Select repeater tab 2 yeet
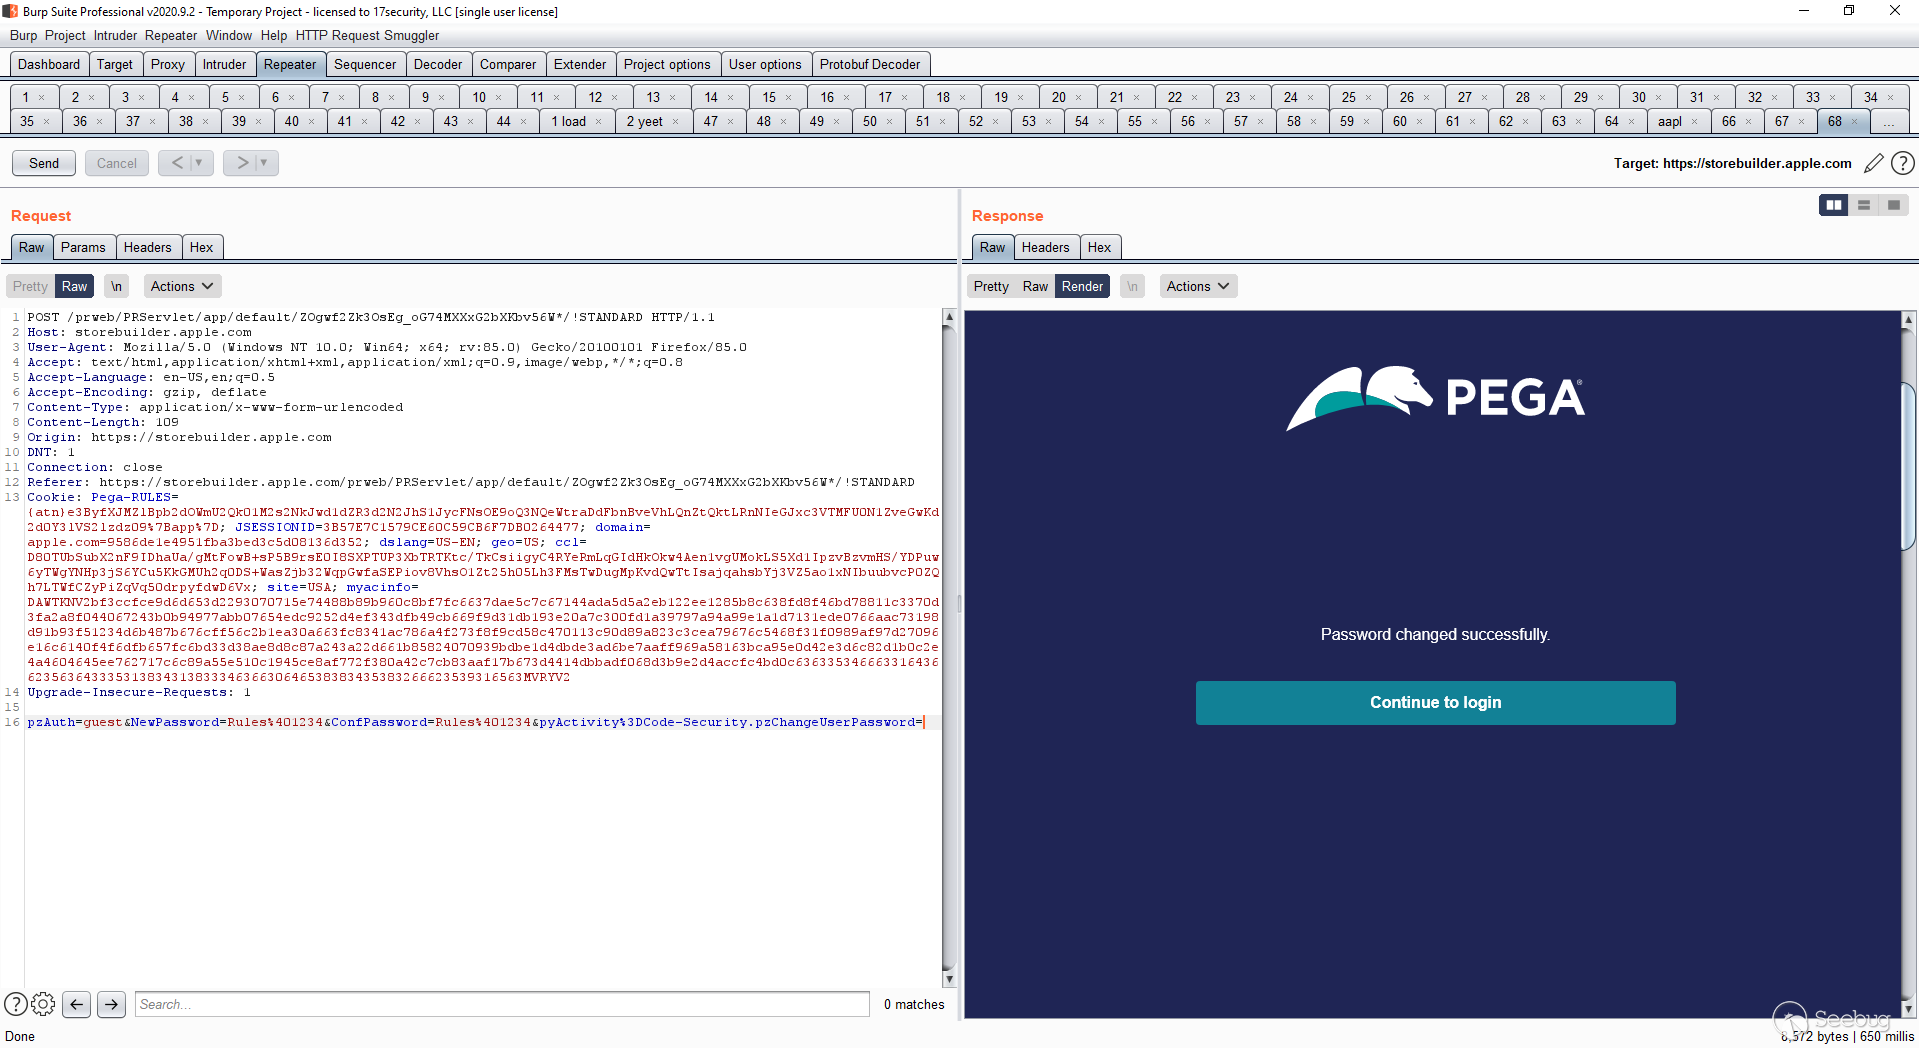This screenshot has height=1048, width=1919. pos(645,122)
